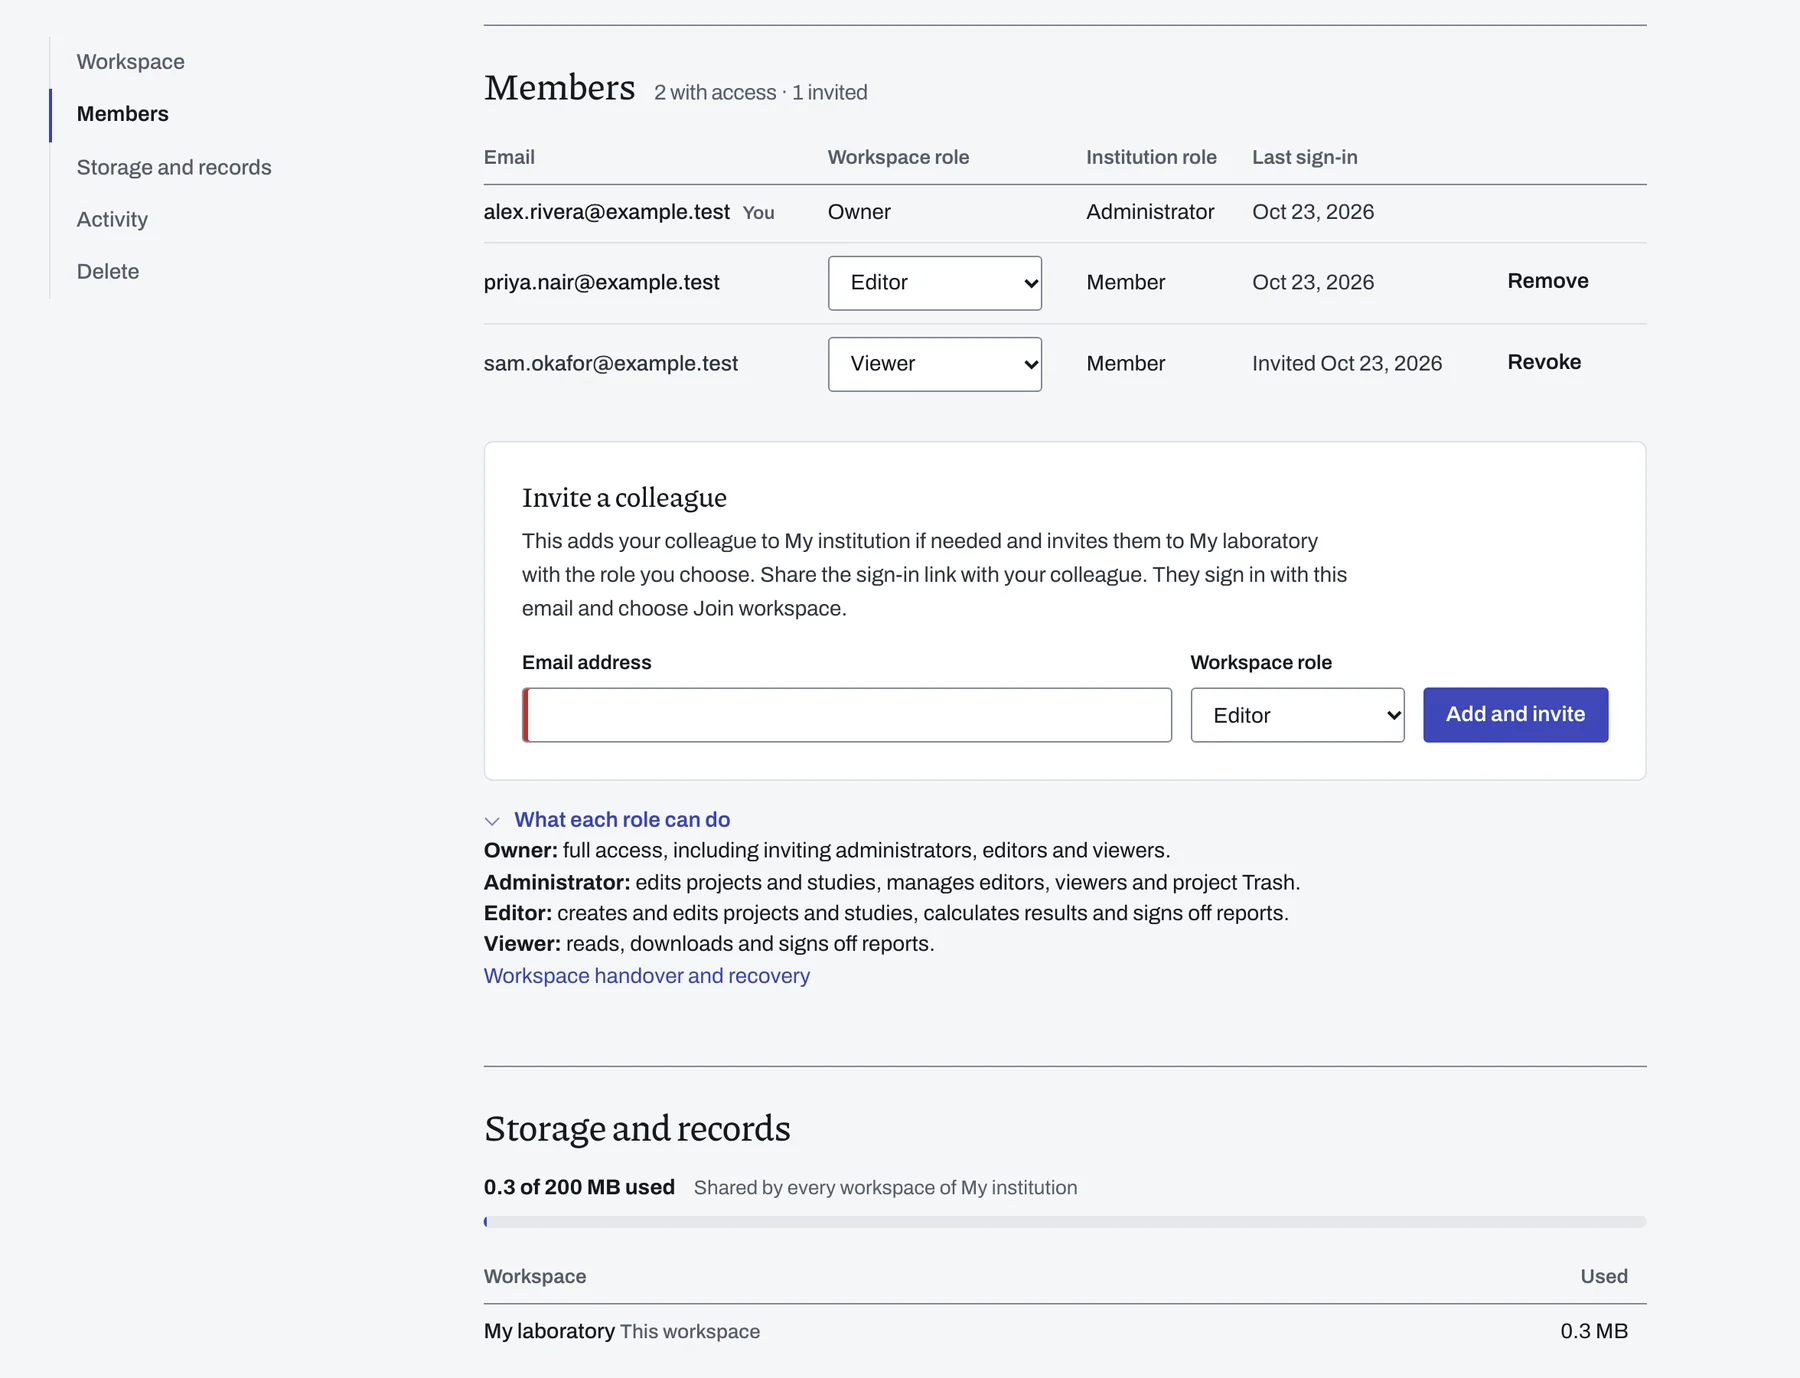
Task: Click the 0.3 of 200 MB used text
Action: pyautogui.click(x=579, y=1188)
